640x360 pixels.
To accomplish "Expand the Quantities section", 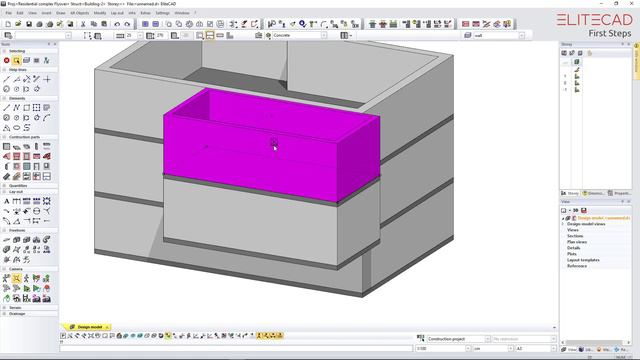I will 4,186.
